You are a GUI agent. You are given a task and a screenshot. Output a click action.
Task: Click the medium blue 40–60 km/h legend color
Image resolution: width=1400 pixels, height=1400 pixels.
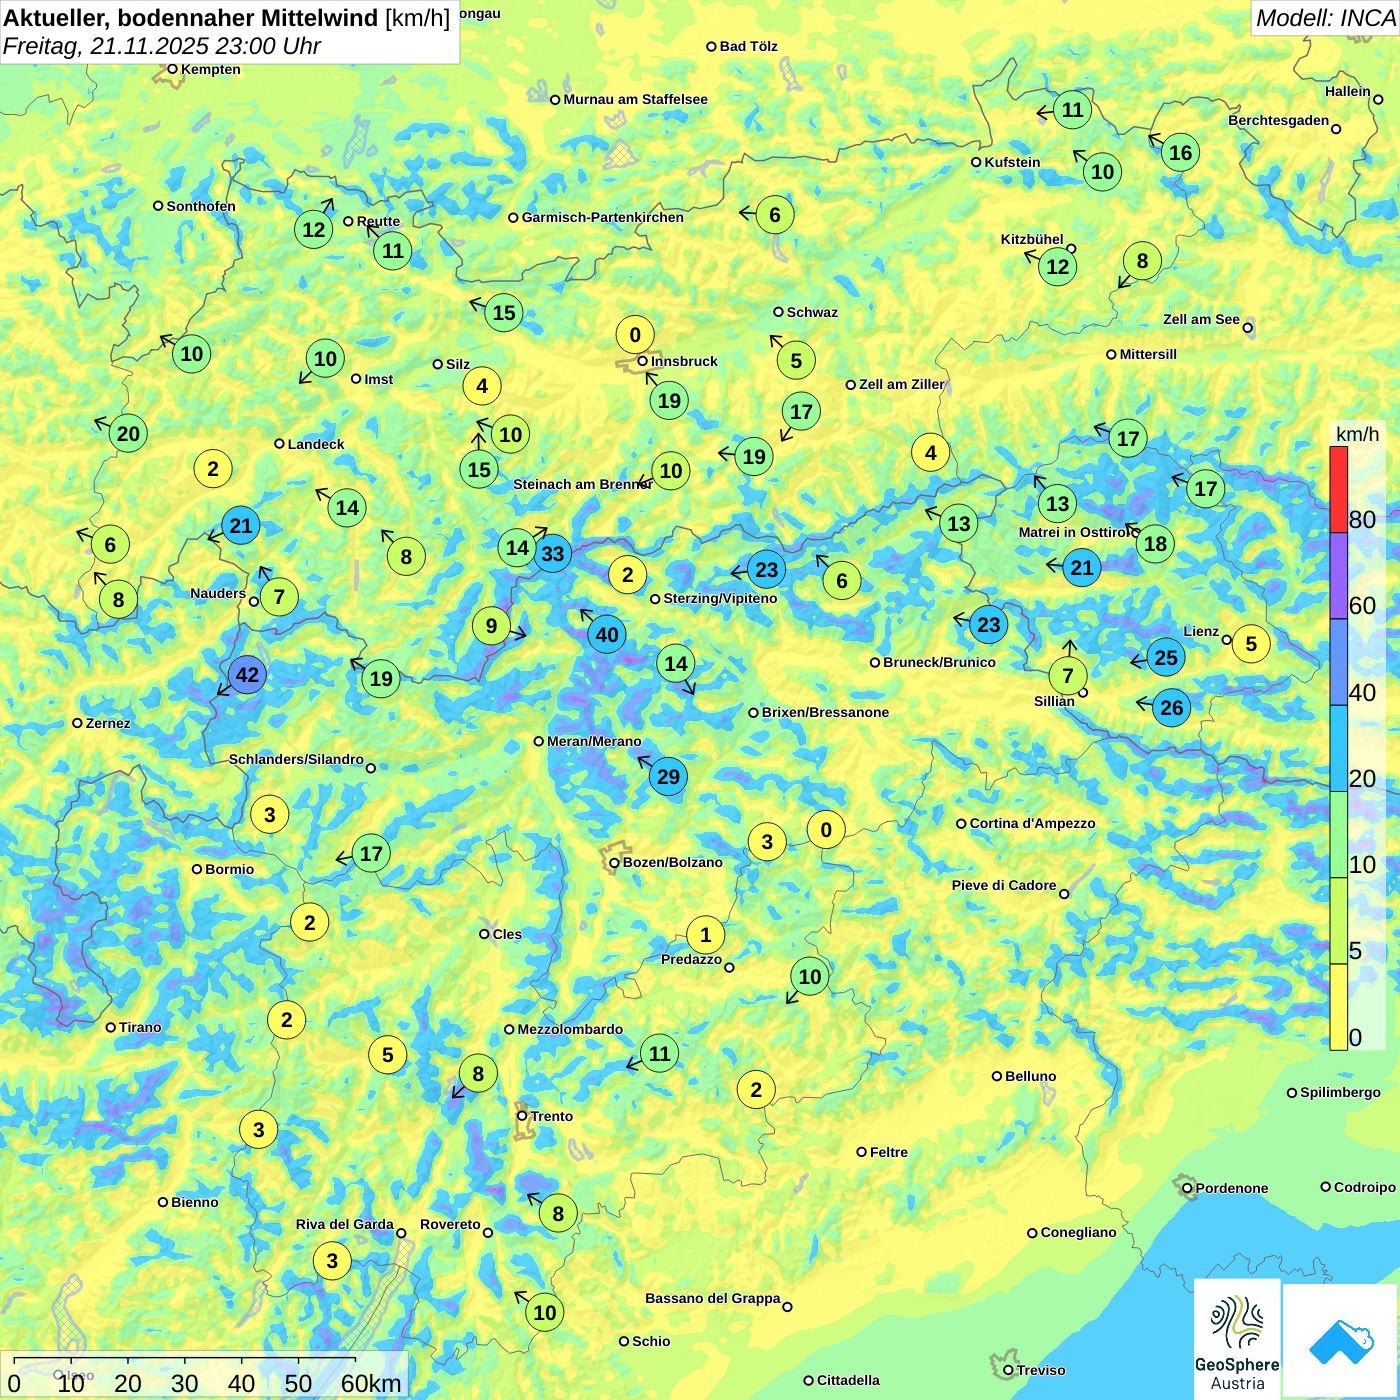[1338, 662]
